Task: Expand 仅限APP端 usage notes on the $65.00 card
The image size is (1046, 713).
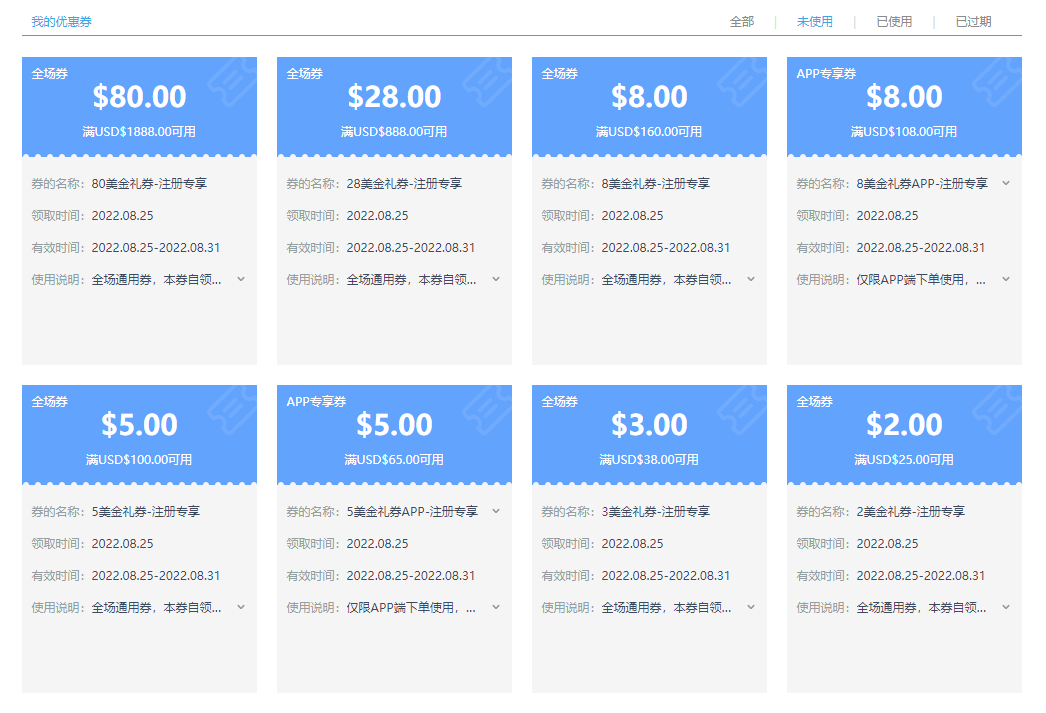Action: (496, 608)
